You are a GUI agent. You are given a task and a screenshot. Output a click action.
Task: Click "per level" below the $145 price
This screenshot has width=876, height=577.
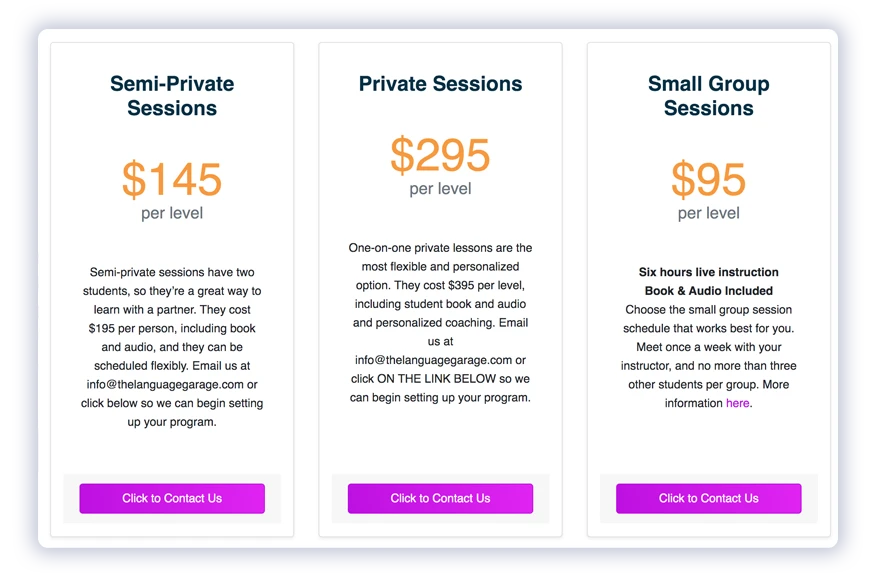[172, 213]
